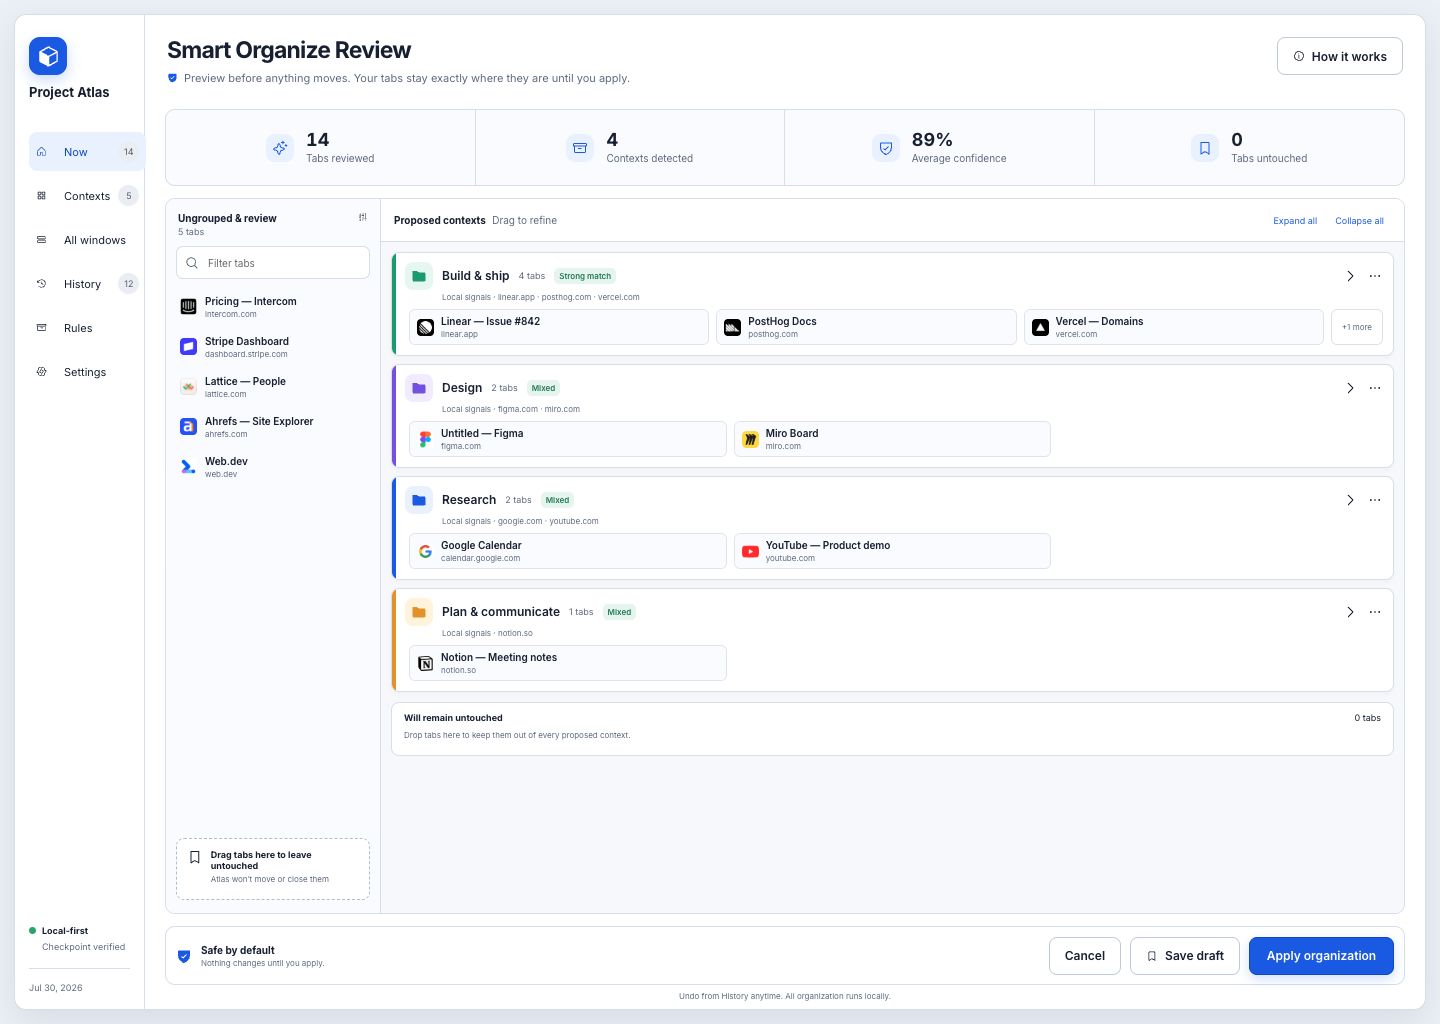The image size is (1440, 1024).
Task: Go to the Now section
Action: [86, 152]
